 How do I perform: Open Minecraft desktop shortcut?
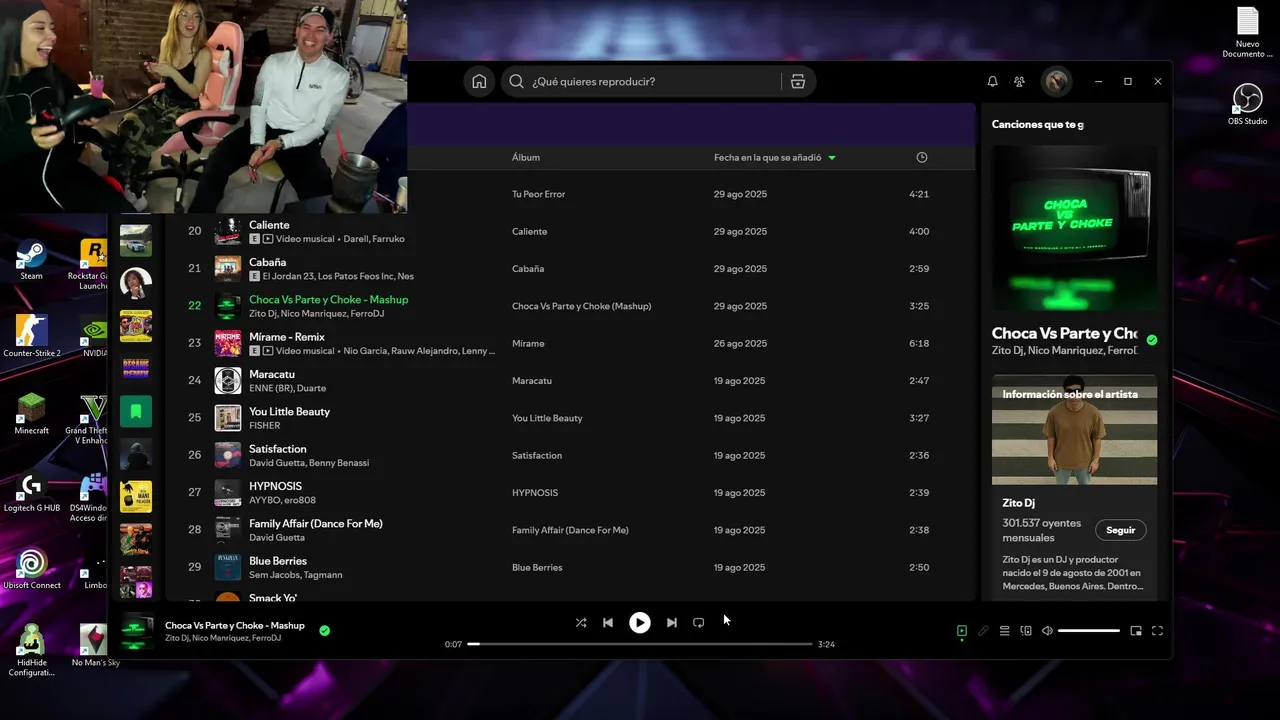pos(32,413)
